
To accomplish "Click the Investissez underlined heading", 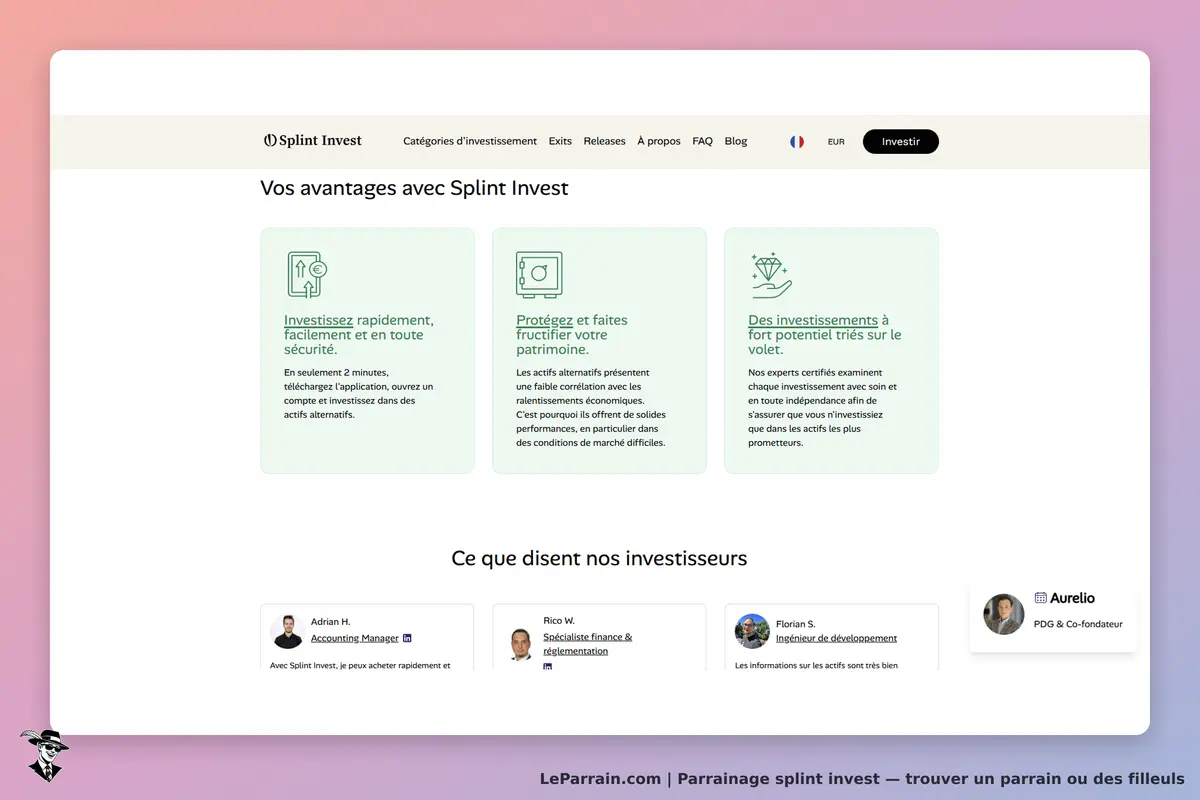I will coord(318,320).
